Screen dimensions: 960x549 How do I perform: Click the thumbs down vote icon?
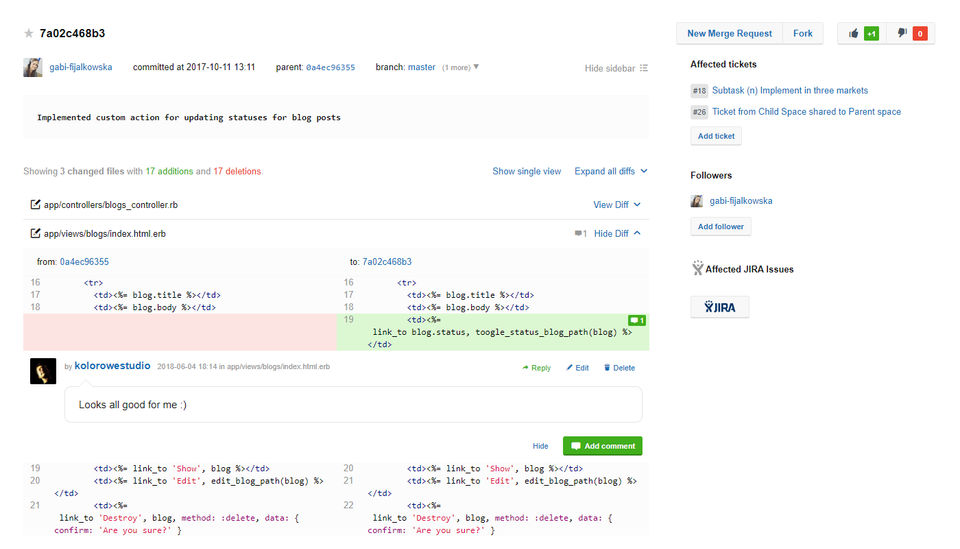click(902, 33)
